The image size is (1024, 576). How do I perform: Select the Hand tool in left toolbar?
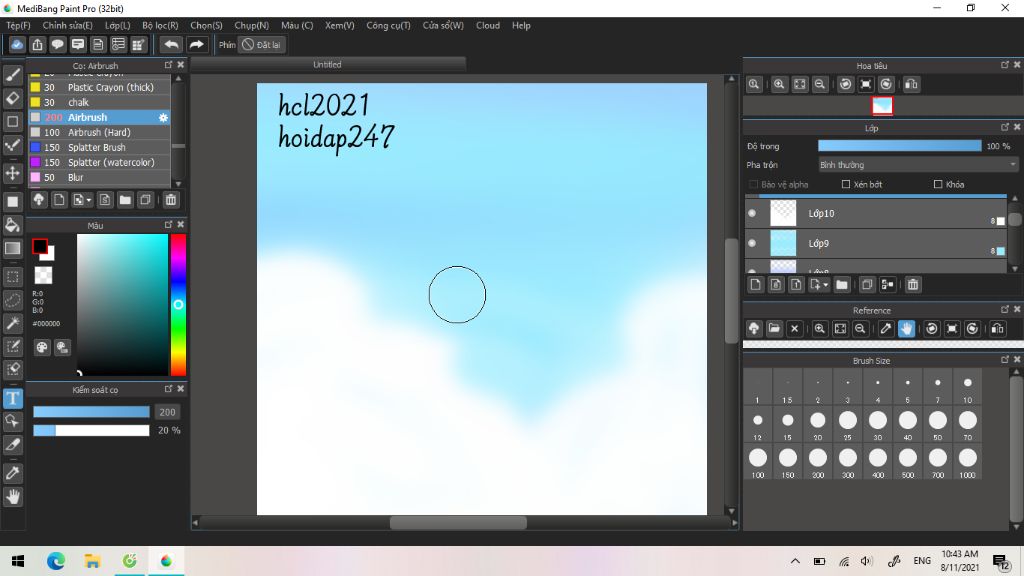click(x=12, y=497)
